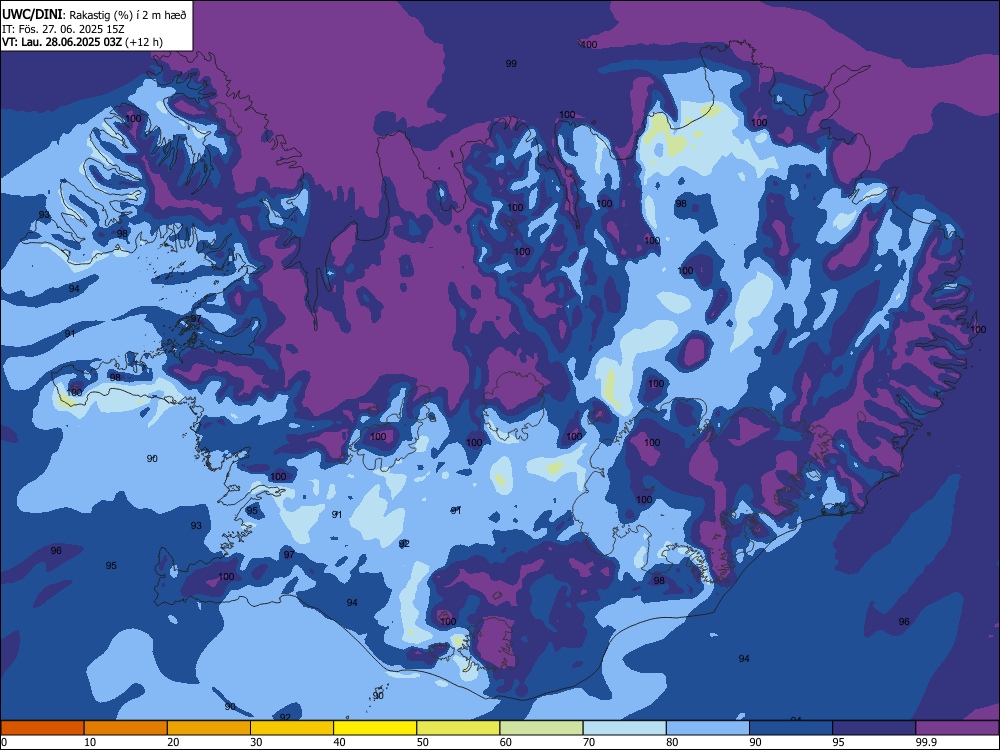Click the 'UWC/DINI' model title text

coord(32,14)
